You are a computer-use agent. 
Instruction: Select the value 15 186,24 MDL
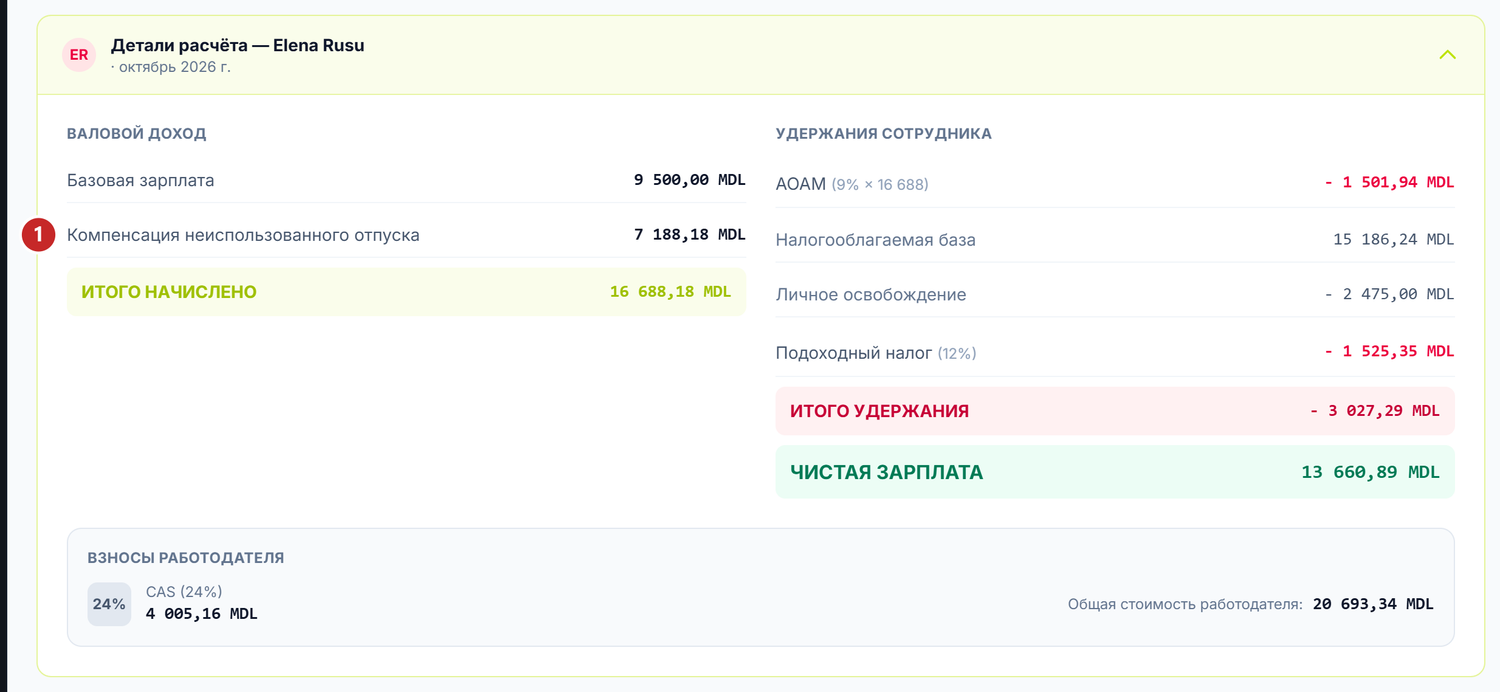pyautogui.click(x=1394, y=239)
